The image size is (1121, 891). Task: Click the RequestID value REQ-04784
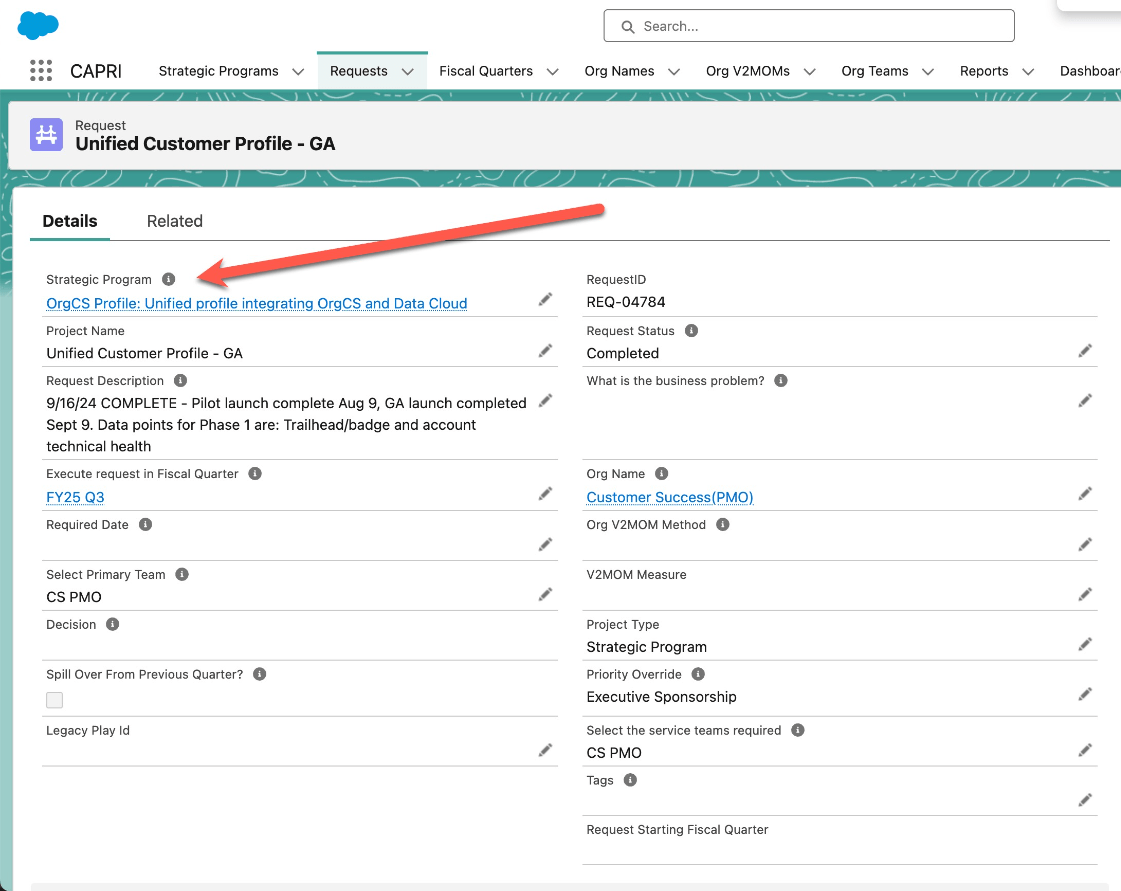pos(626,302)
